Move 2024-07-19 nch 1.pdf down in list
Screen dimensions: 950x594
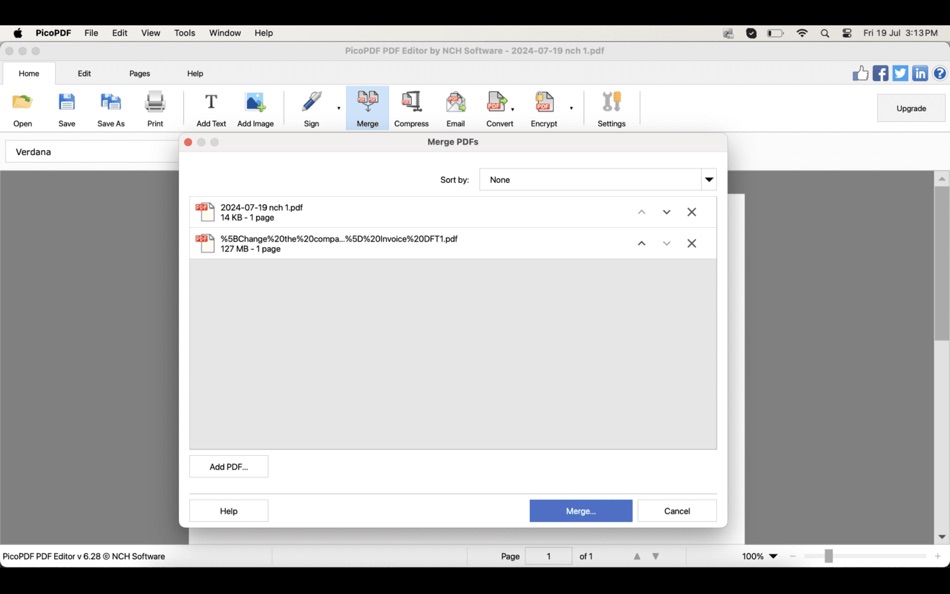pos(666,212)
